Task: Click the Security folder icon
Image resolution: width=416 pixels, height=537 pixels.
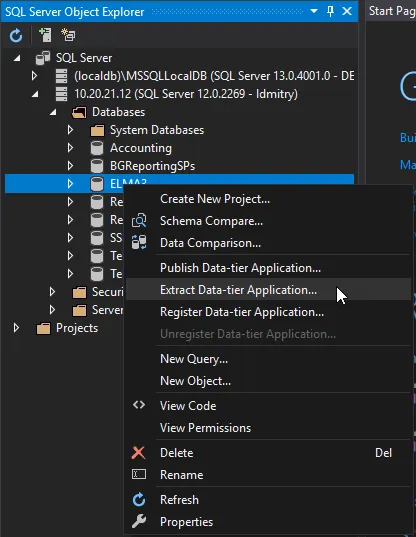Action: tap(79, 292)
